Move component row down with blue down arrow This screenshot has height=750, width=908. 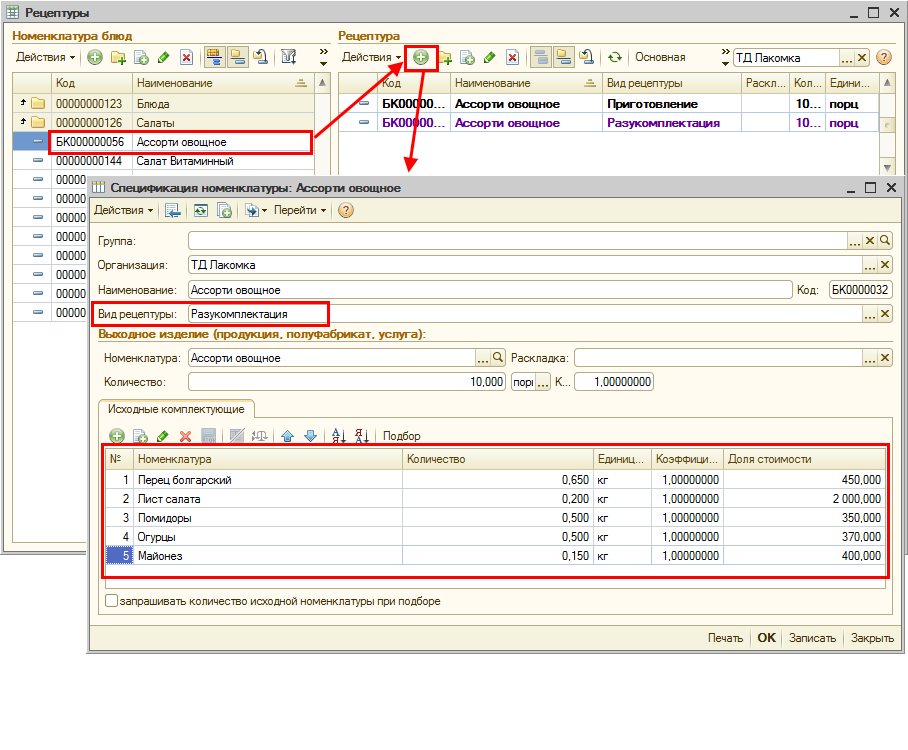[310, 436]
